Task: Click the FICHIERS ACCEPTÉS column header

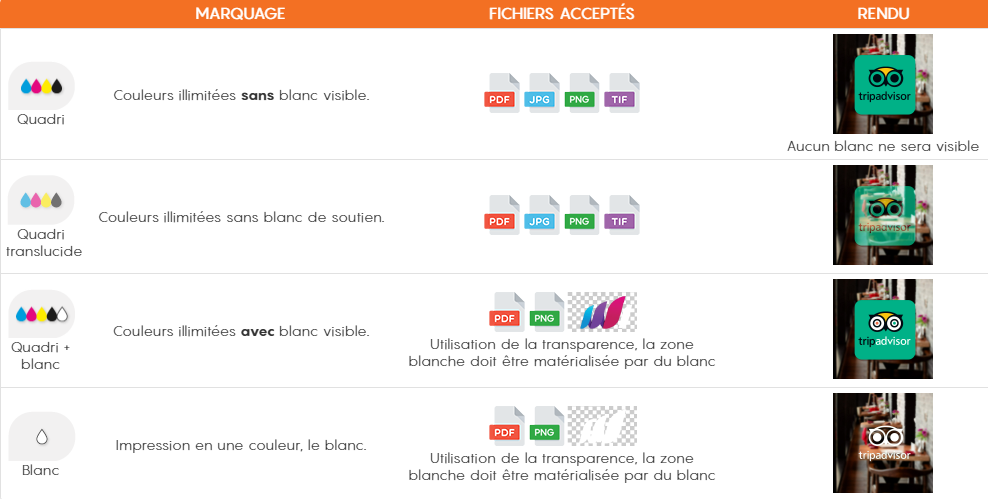Action: tap(562, 14)
